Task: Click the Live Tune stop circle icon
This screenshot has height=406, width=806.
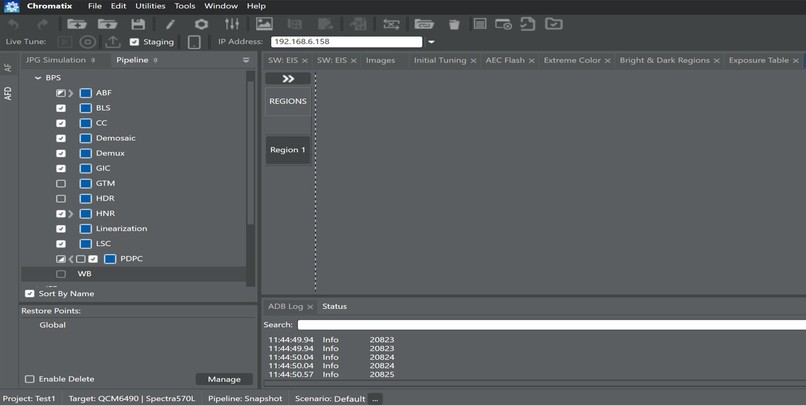Action: pyautogui.click(x=88, y=42)
